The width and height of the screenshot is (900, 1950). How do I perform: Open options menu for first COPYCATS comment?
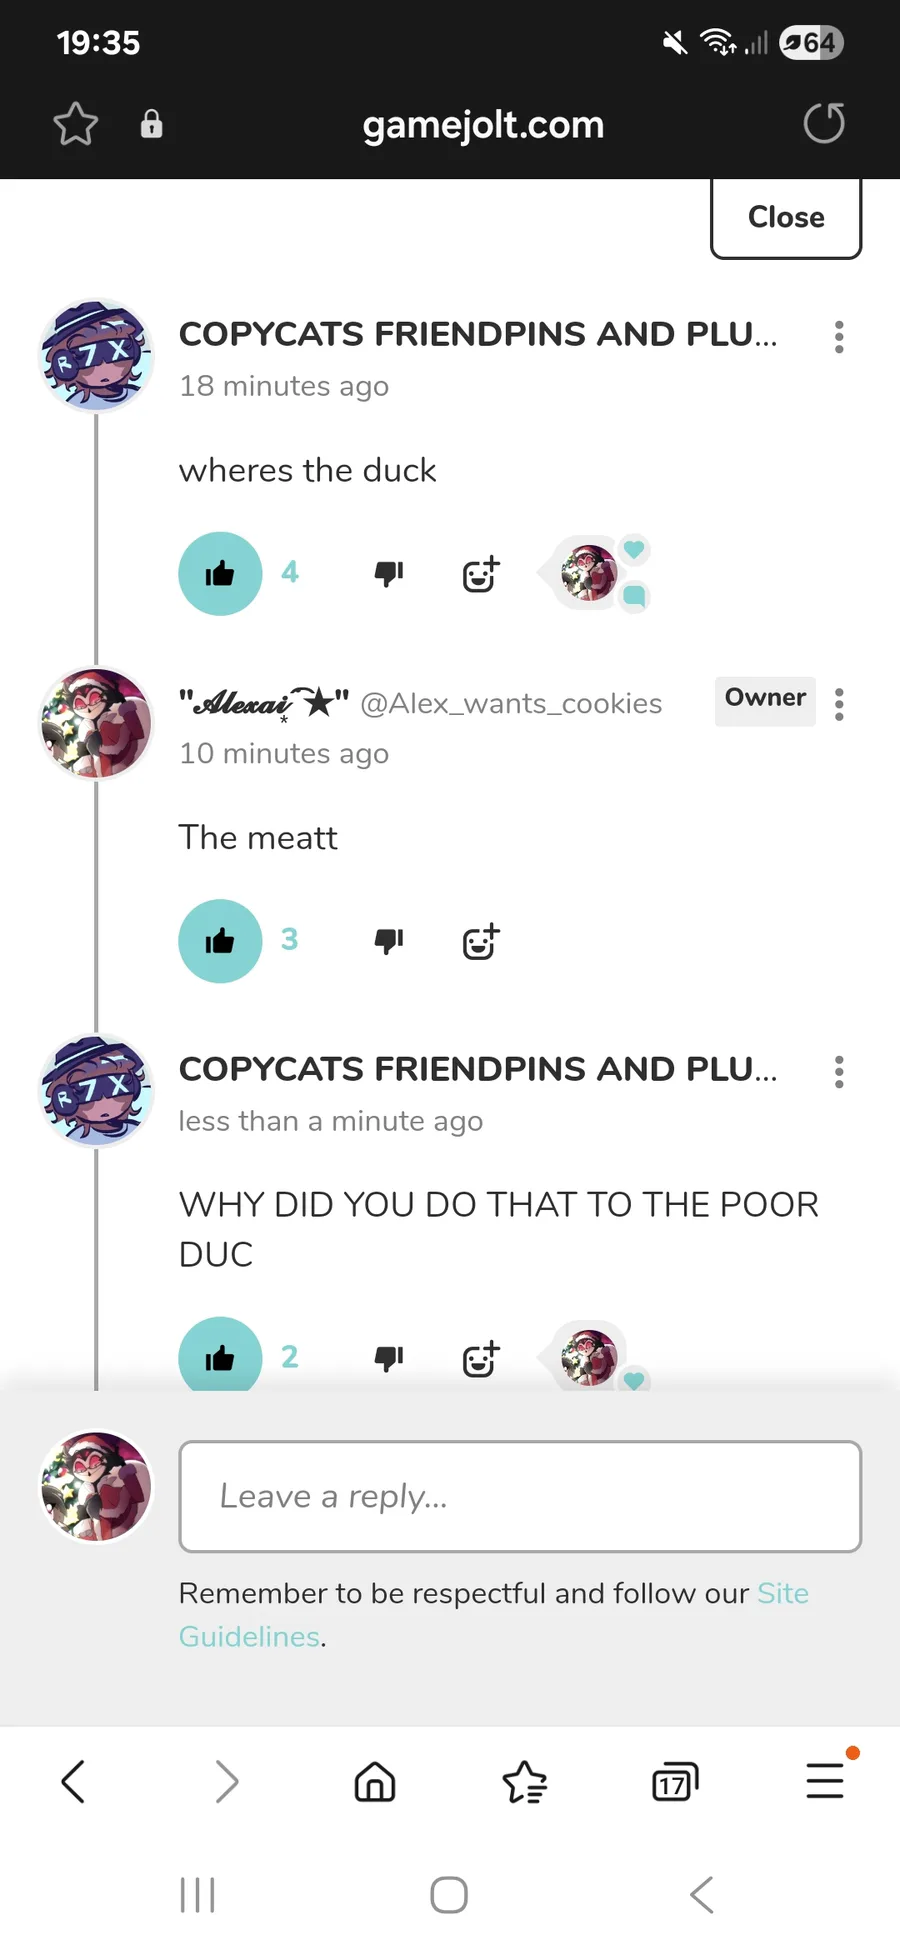[839, 337]
